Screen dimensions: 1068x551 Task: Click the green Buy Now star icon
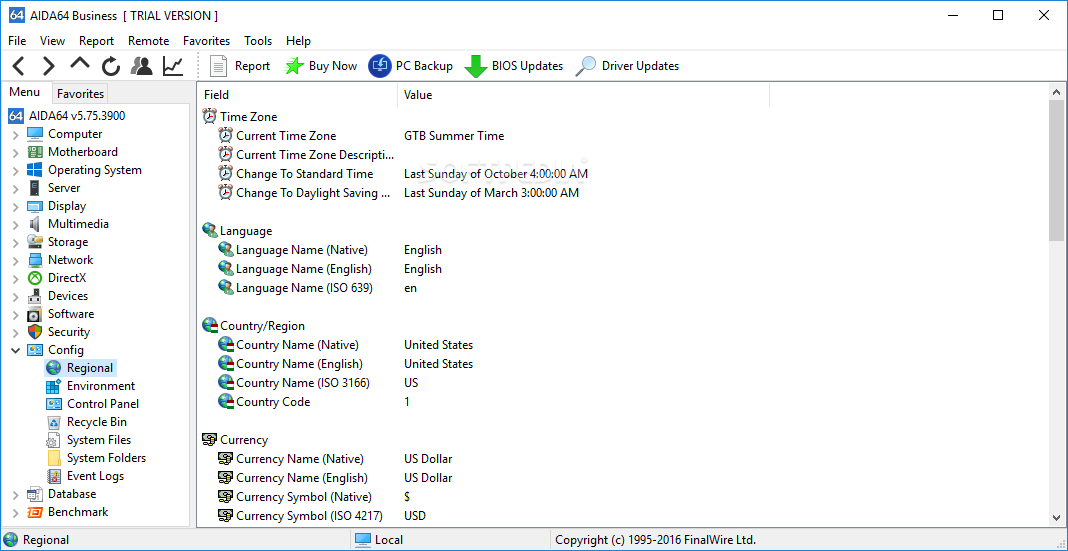coord(294,66)
